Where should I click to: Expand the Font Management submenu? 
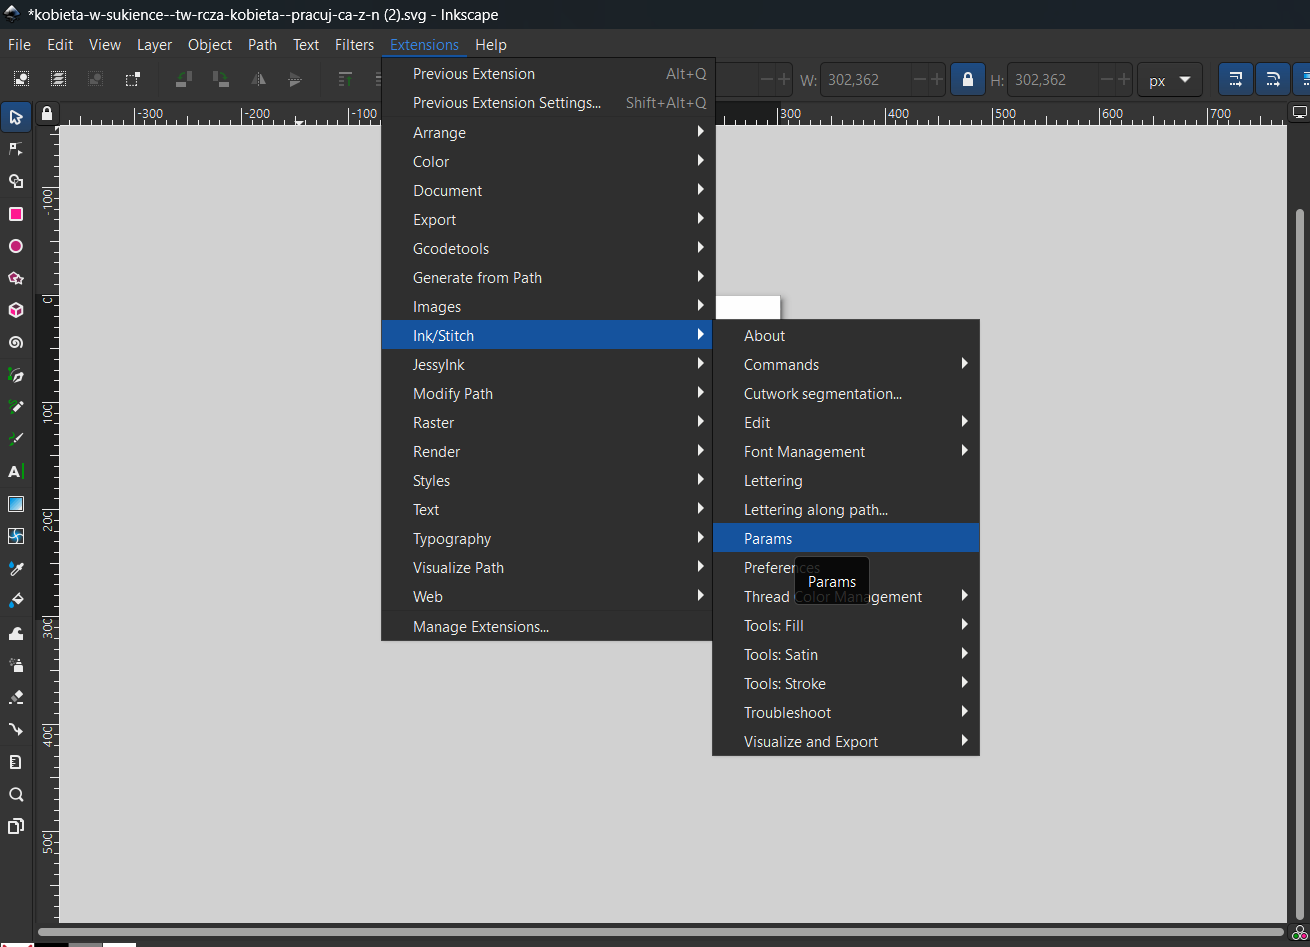(846, 451)
